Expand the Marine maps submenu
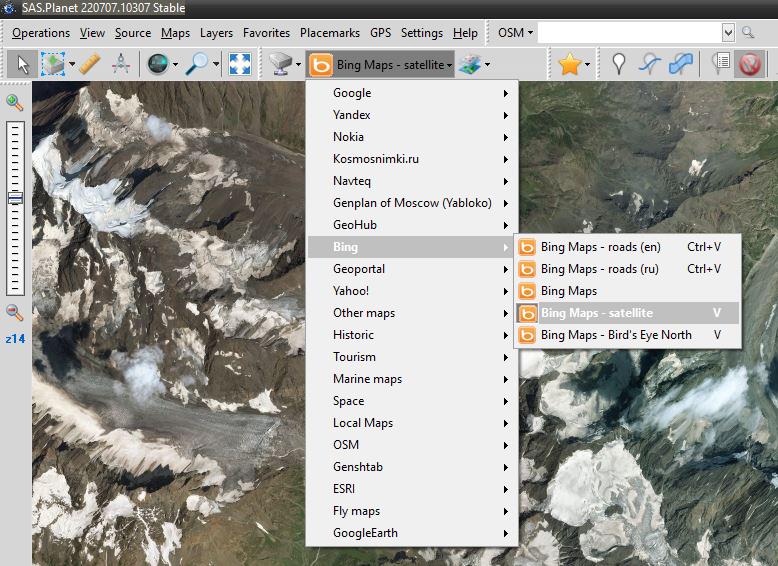 click(412, 379)
